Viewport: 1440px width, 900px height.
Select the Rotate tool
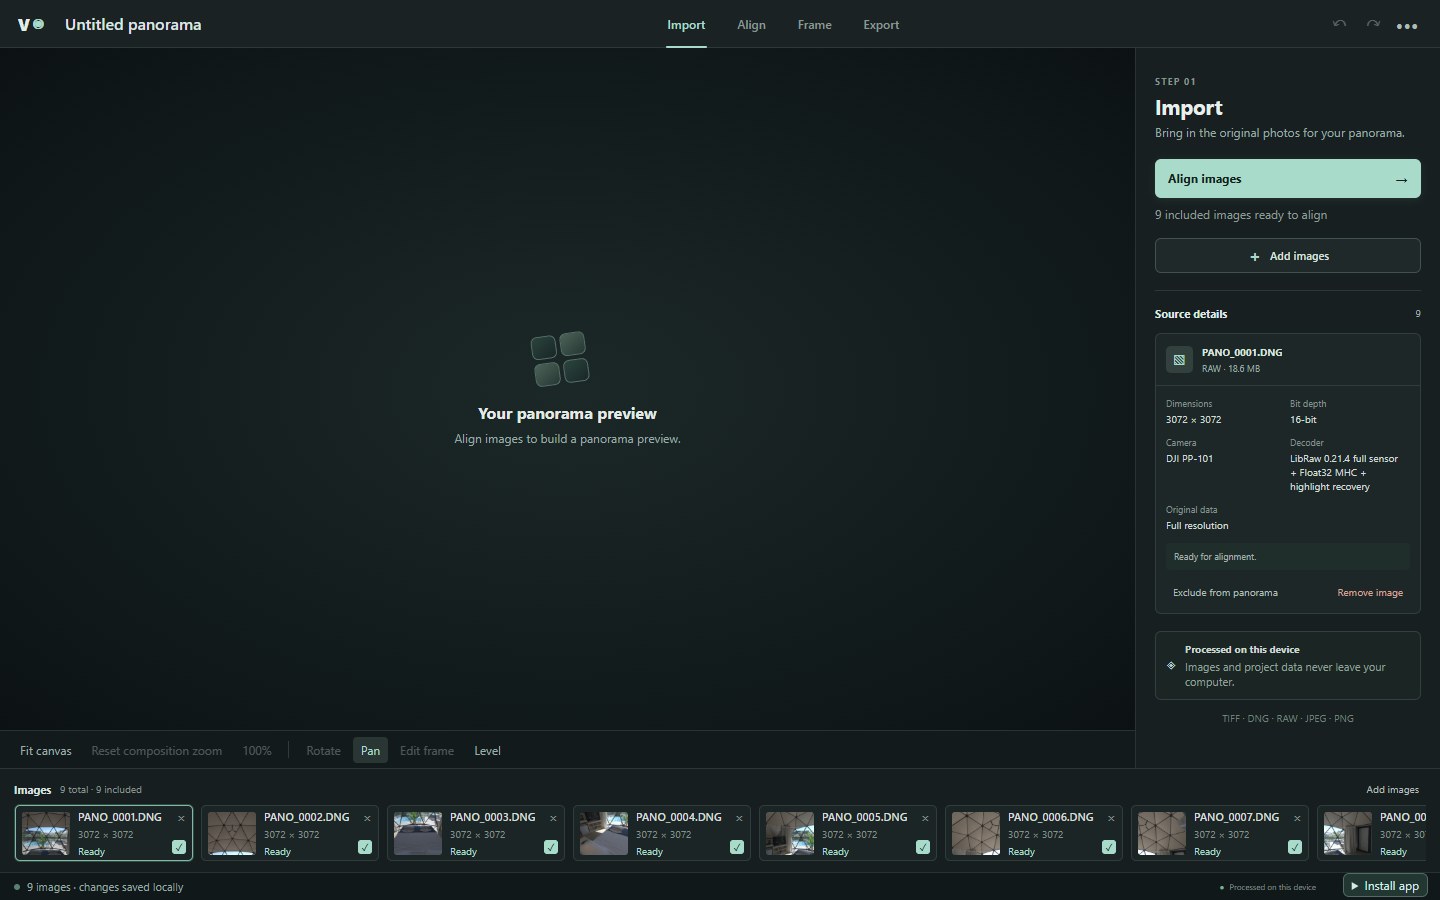(x=323, y=751)
